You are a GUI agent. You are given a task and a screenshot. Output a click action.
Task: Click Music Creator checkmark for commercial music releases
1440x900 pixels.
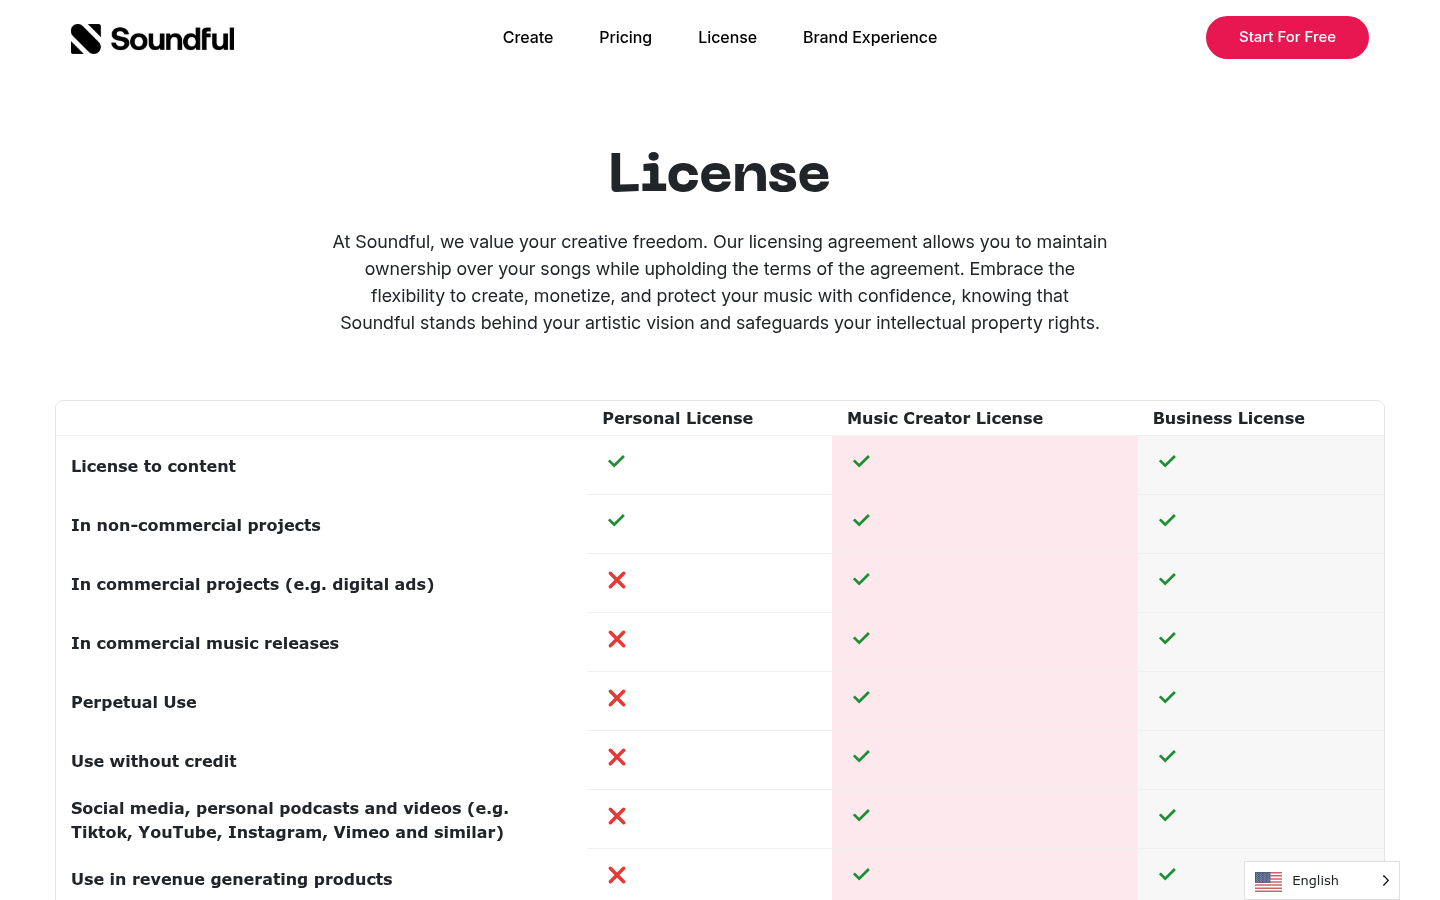861,638
